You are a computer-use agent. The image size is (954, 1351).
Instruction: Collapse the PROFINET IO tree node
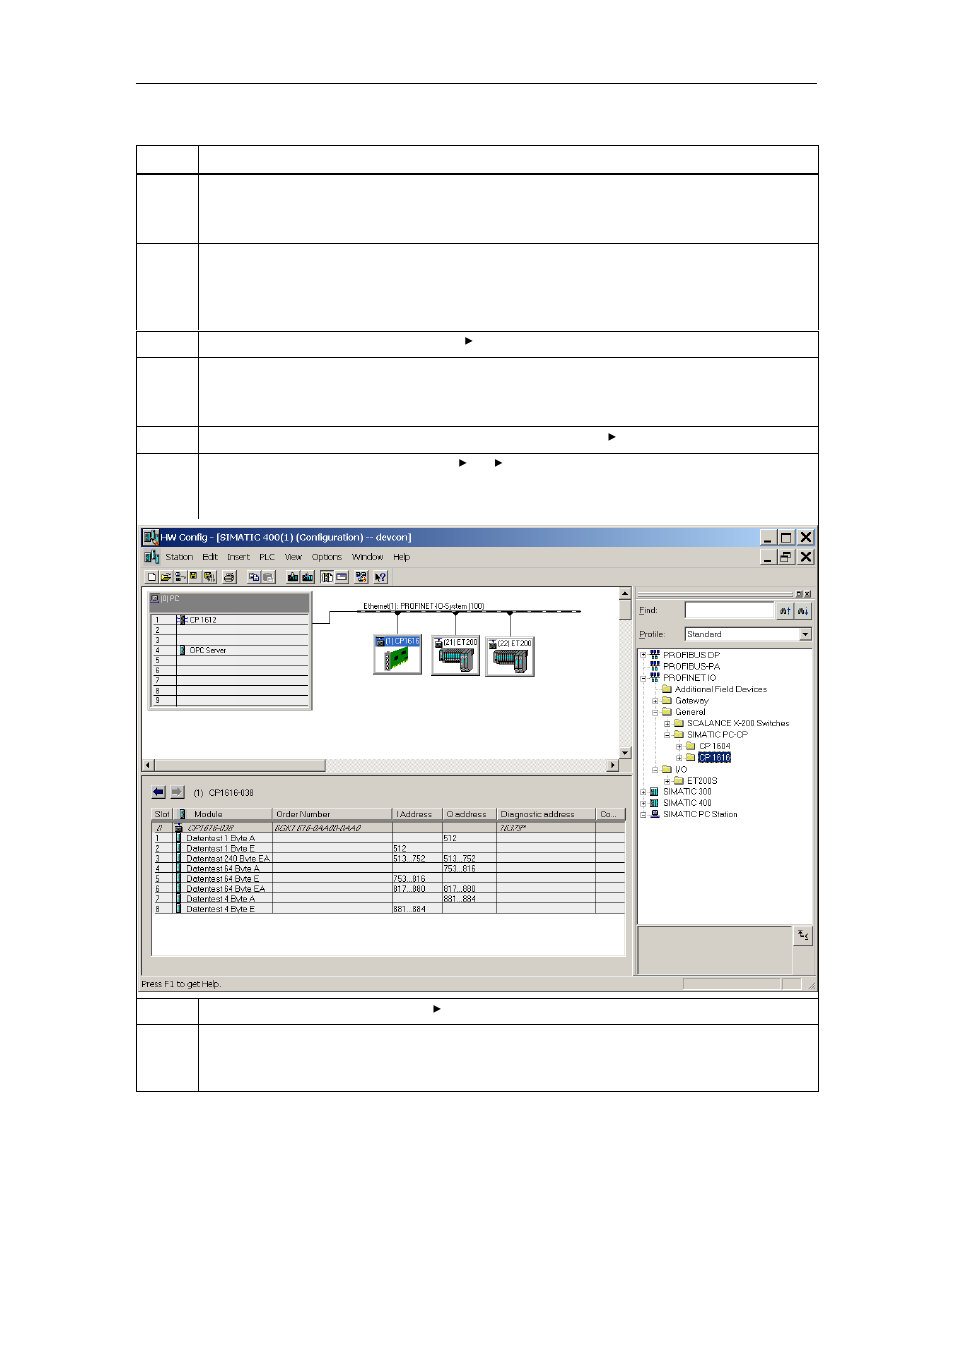(643, 678)
